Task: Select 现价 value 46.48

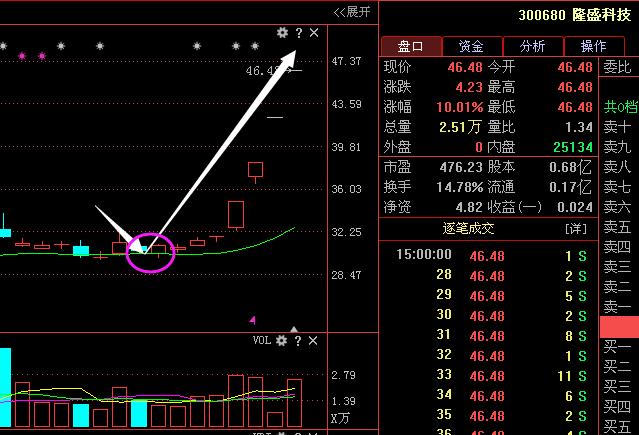Action: click(x=465, y=67)
